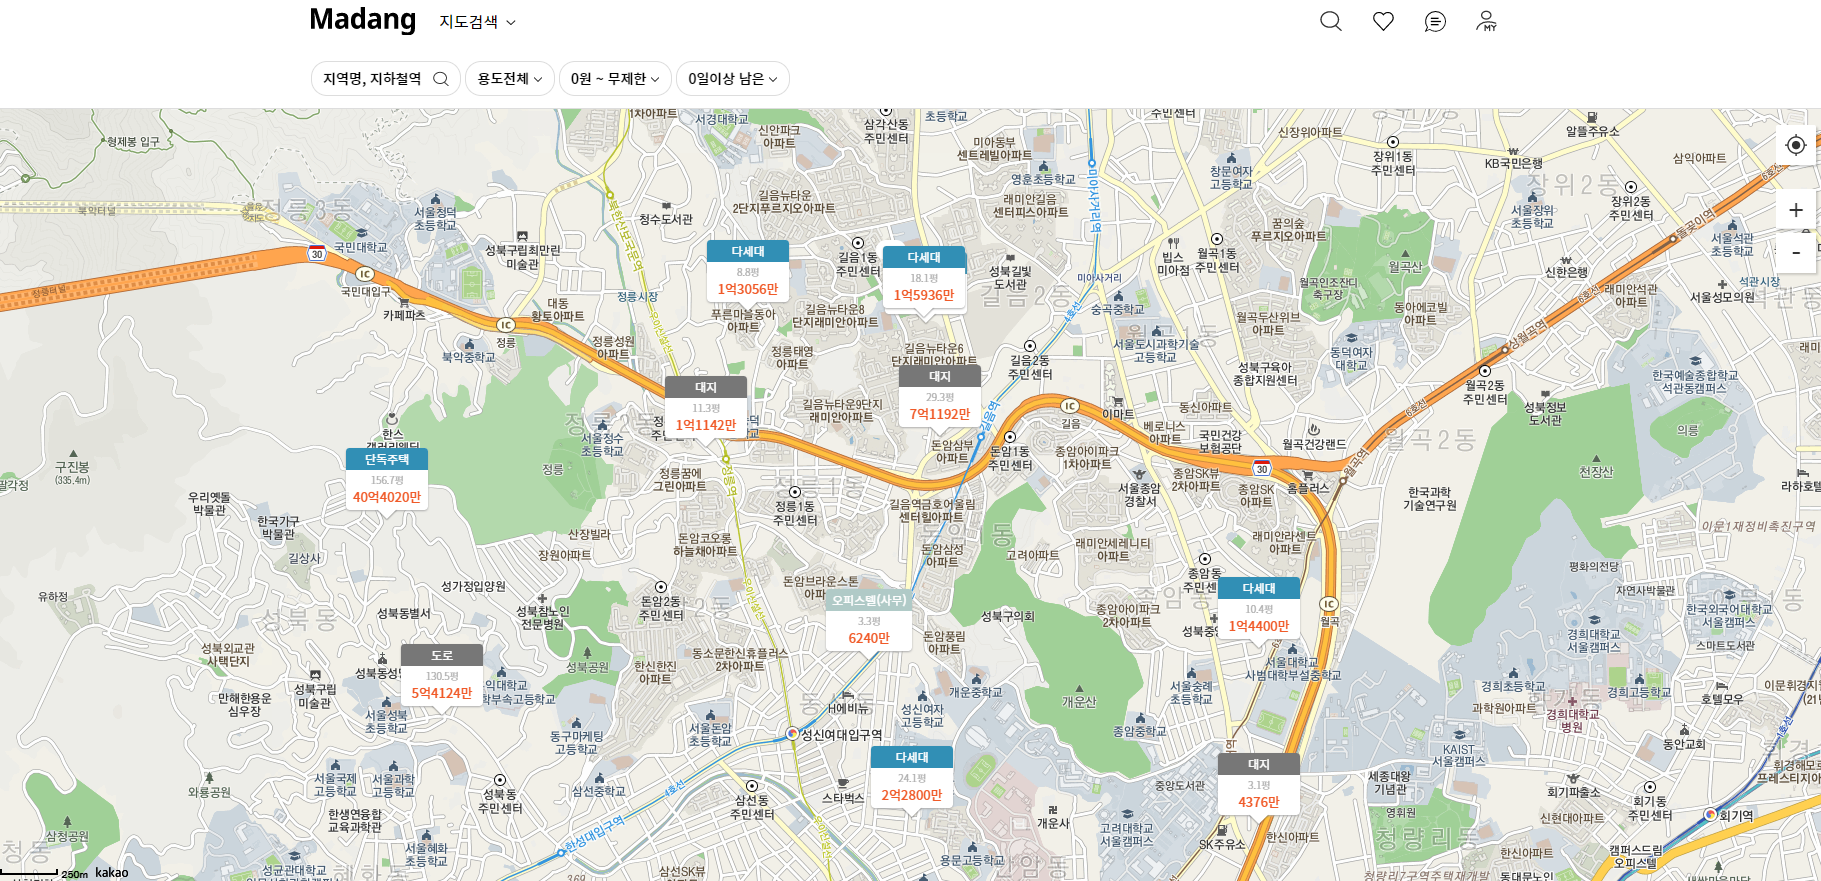1821x881 pixels.
Task: Open the chat messages icon
Action: (x=1435, y=21)
